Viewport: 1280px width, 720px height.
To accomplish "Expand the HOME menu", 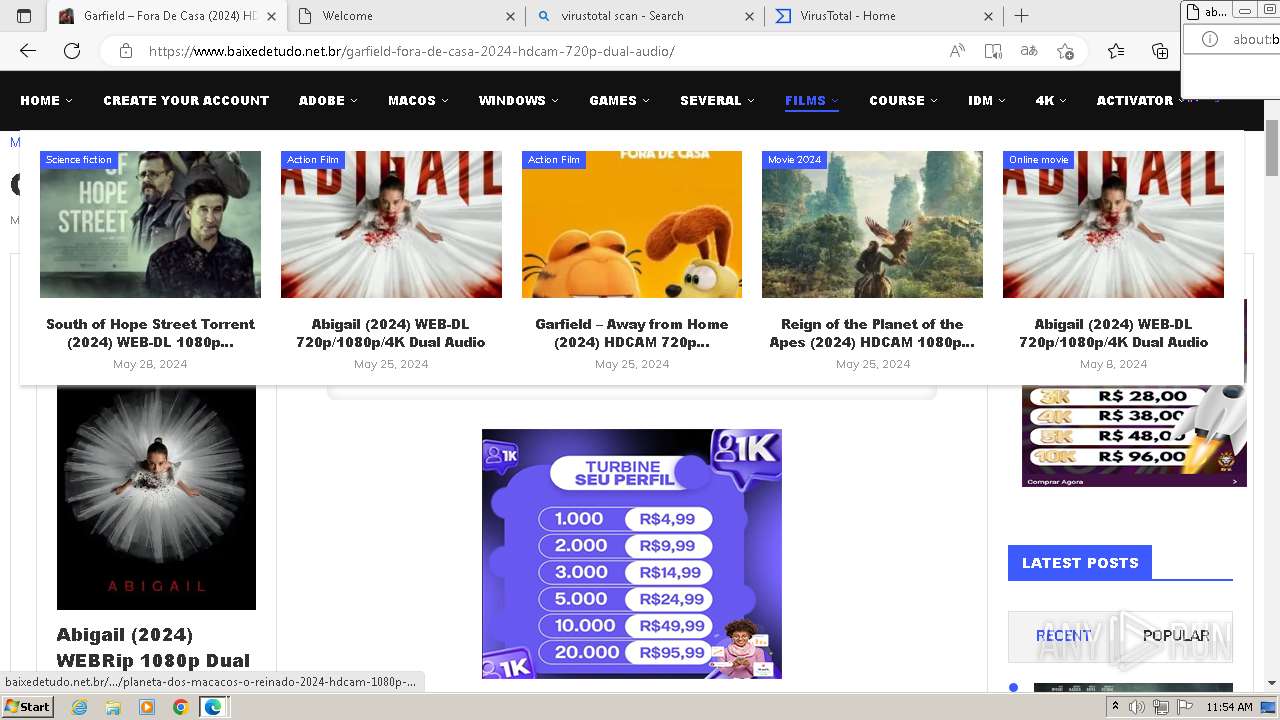I will tap(46, 100).
